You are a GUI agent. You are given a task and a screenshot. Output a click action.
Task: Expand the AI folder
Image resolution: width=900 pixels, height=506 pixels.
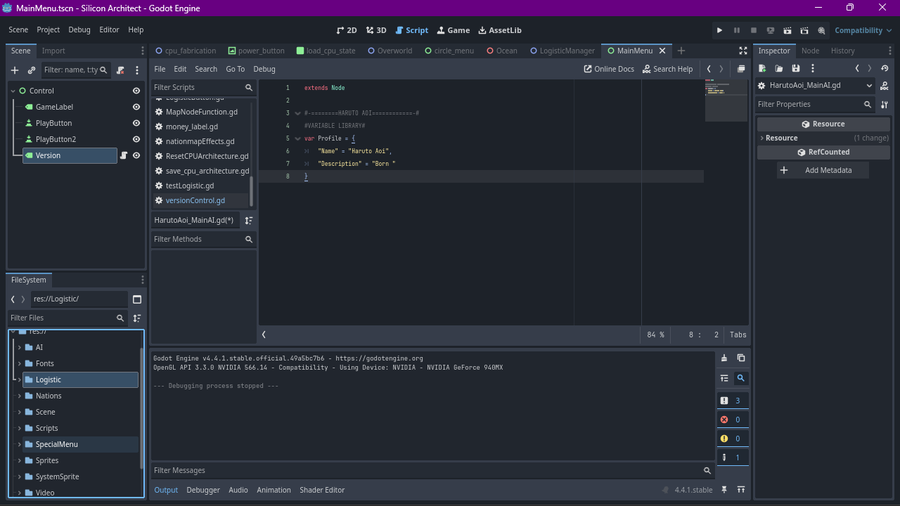20,347
